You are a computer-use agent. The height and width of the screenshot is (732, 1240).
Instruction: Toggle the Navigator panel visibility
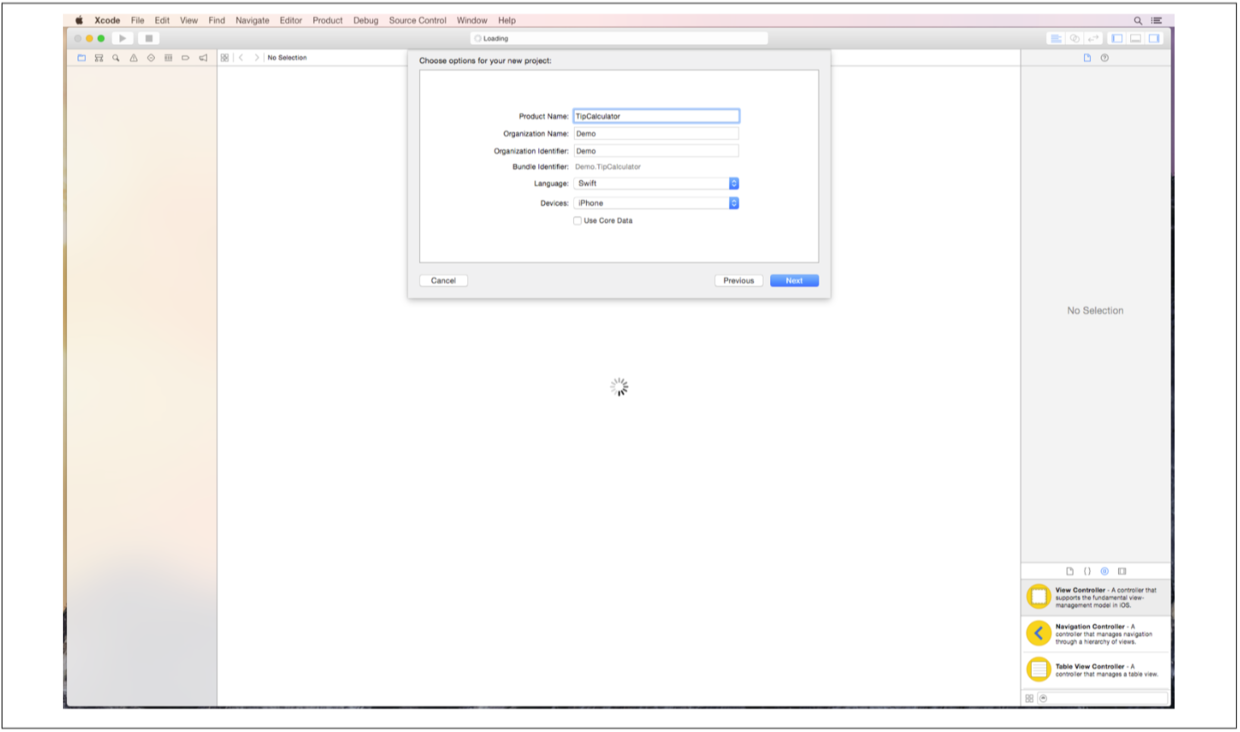coord(1117,38)
